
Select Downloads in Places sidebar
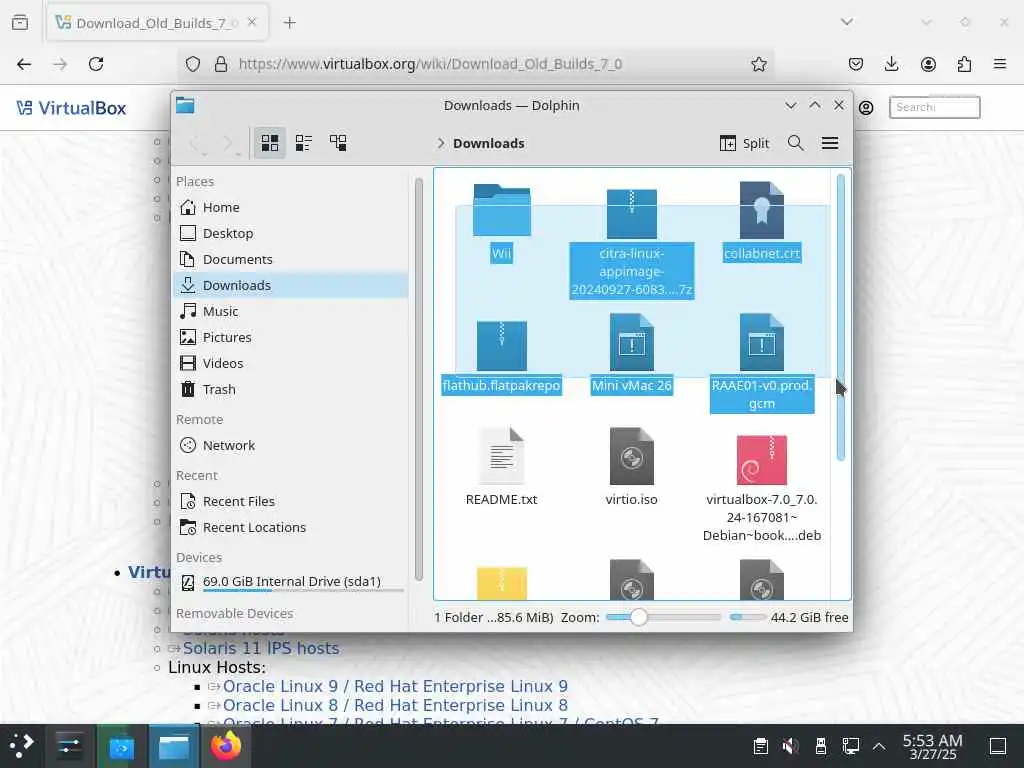tap(291, 285)
